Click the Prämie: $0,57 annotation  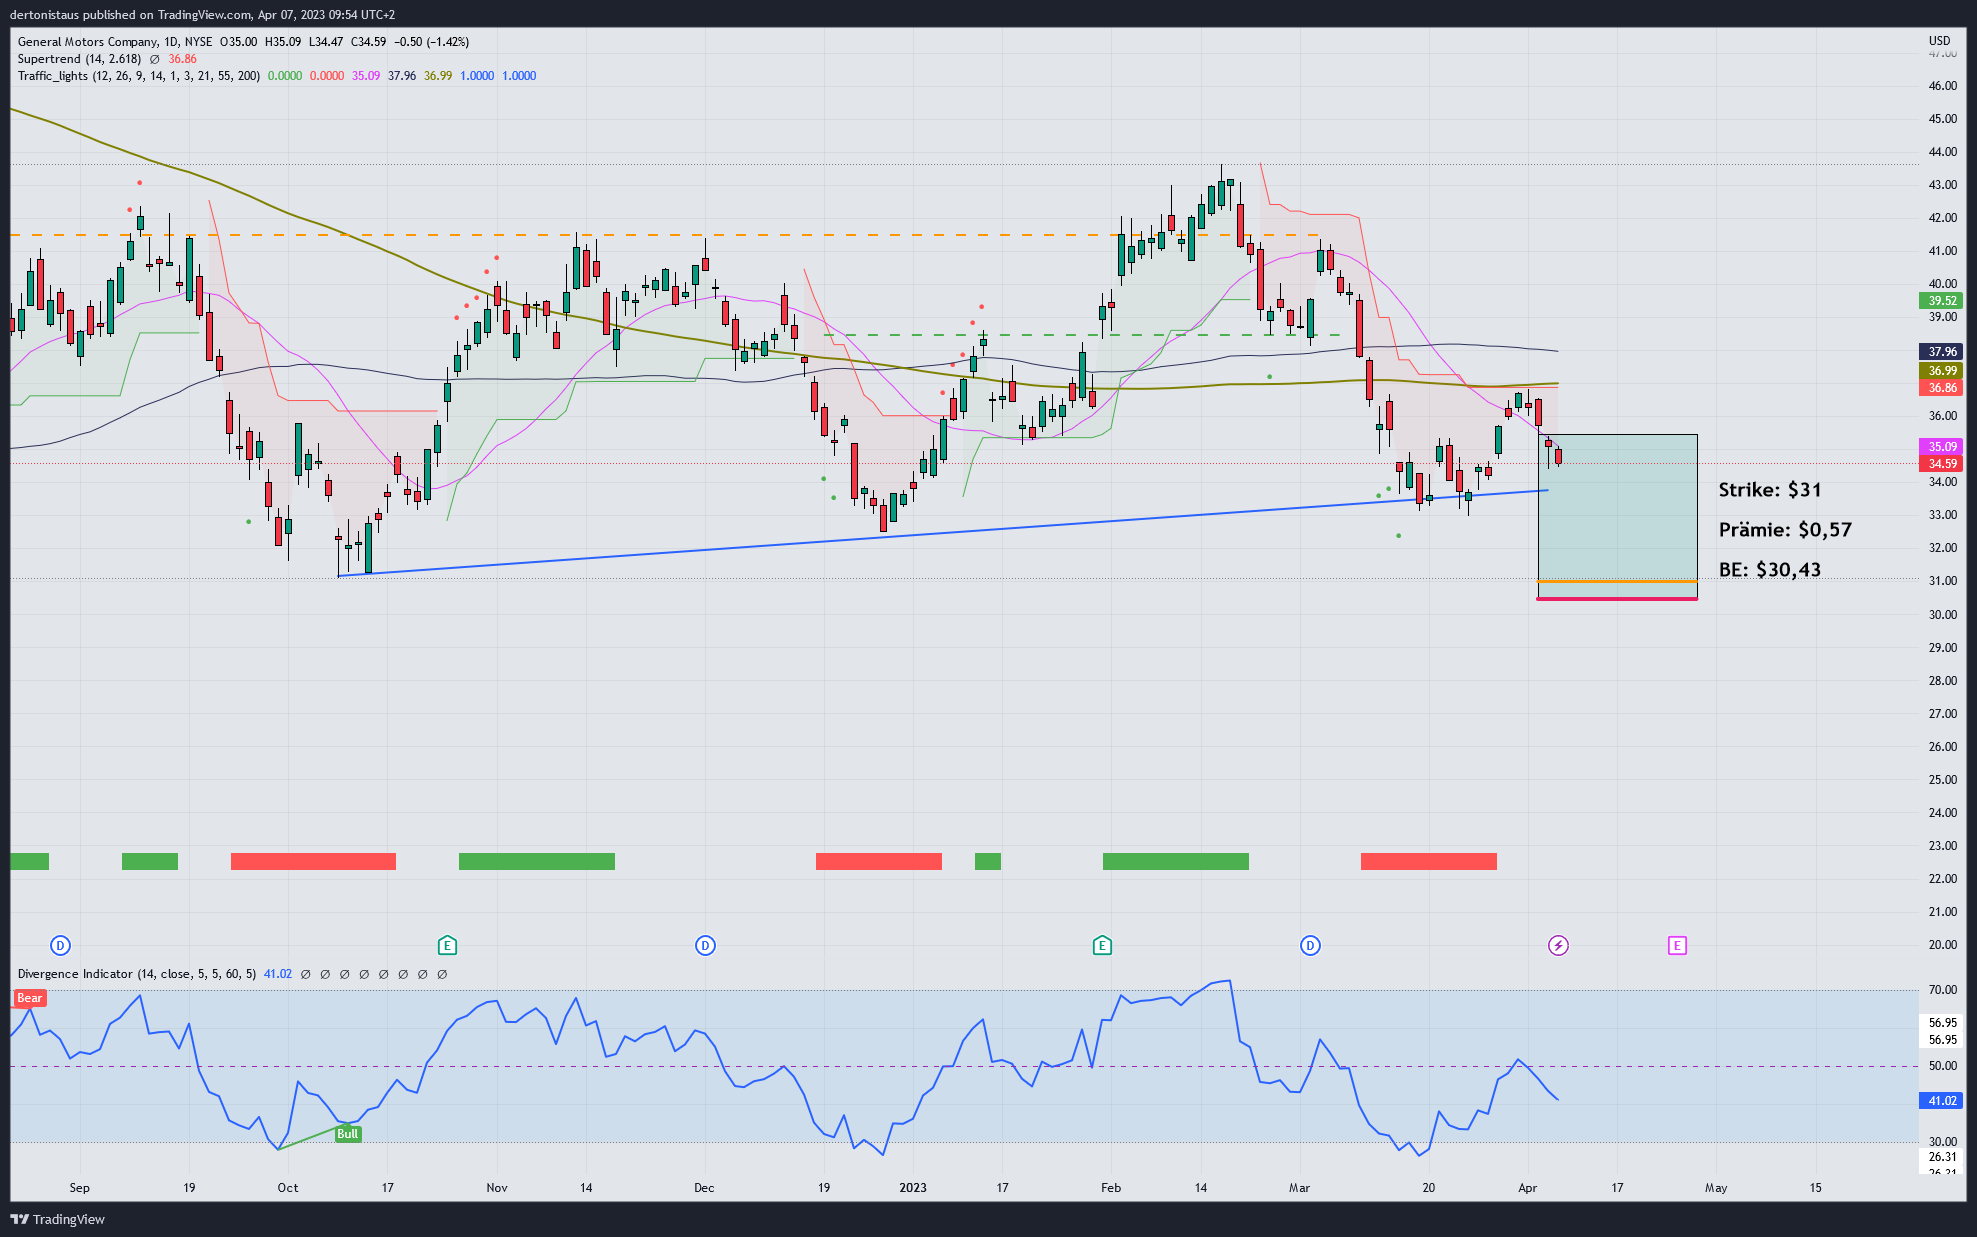1785,530
